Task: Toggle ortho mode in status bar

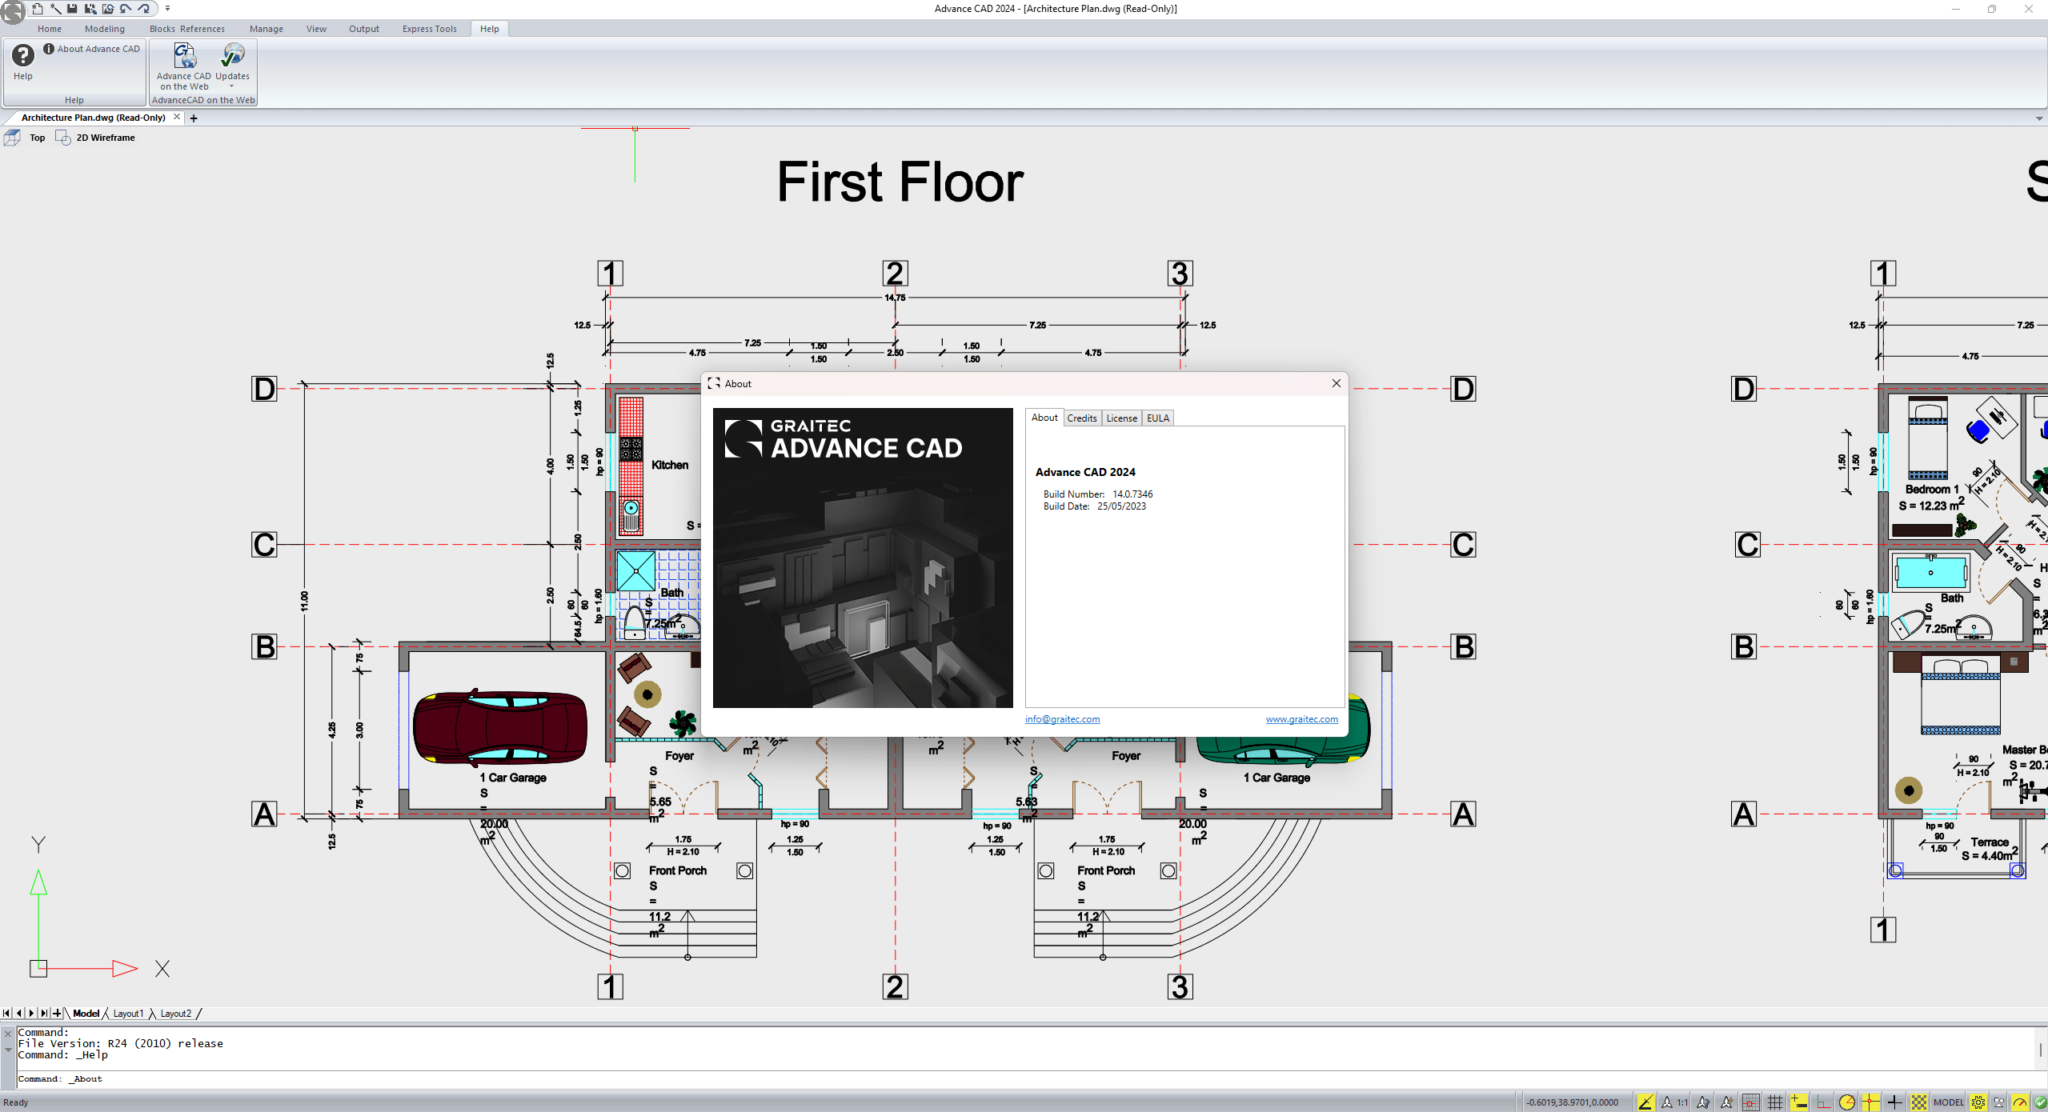Action: tap(1823, 1102)
